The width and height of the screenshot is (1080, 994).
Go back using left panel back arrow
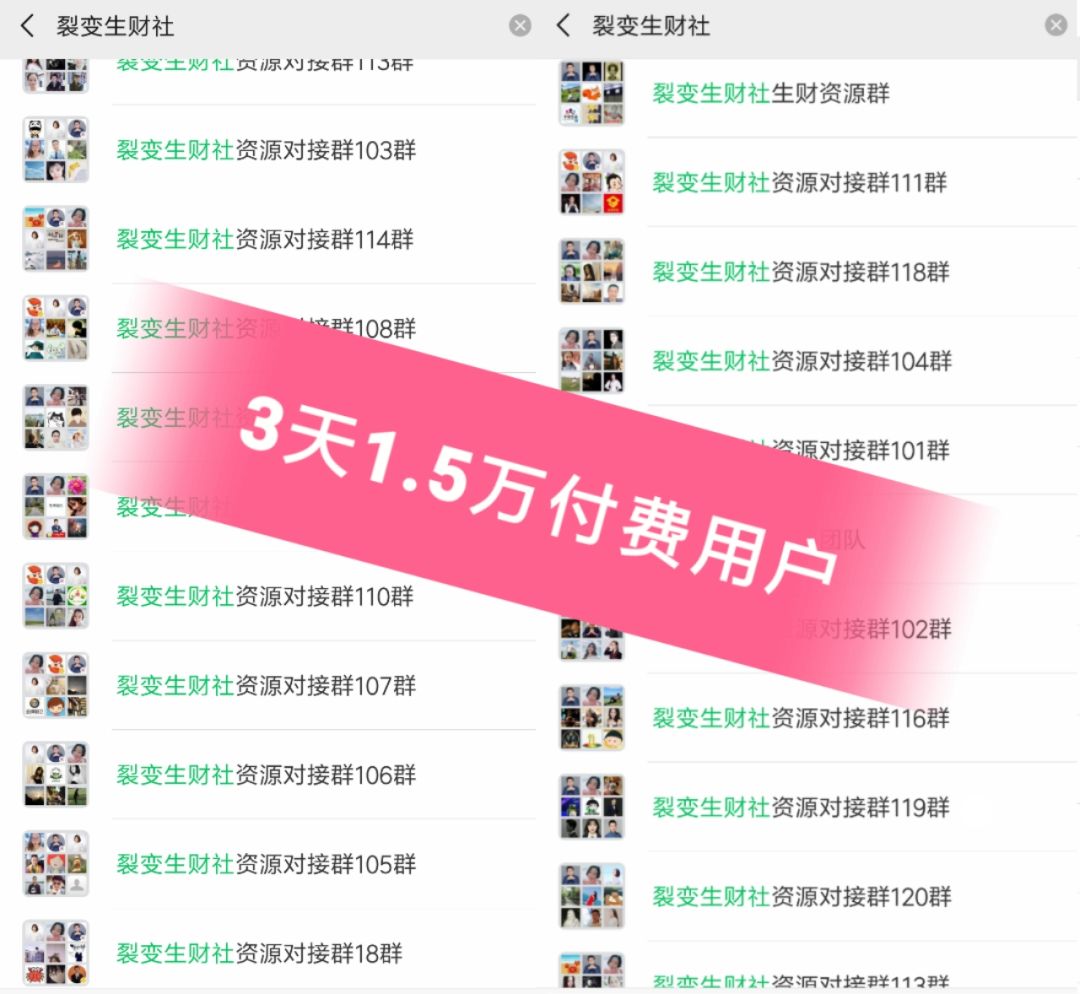27,26
